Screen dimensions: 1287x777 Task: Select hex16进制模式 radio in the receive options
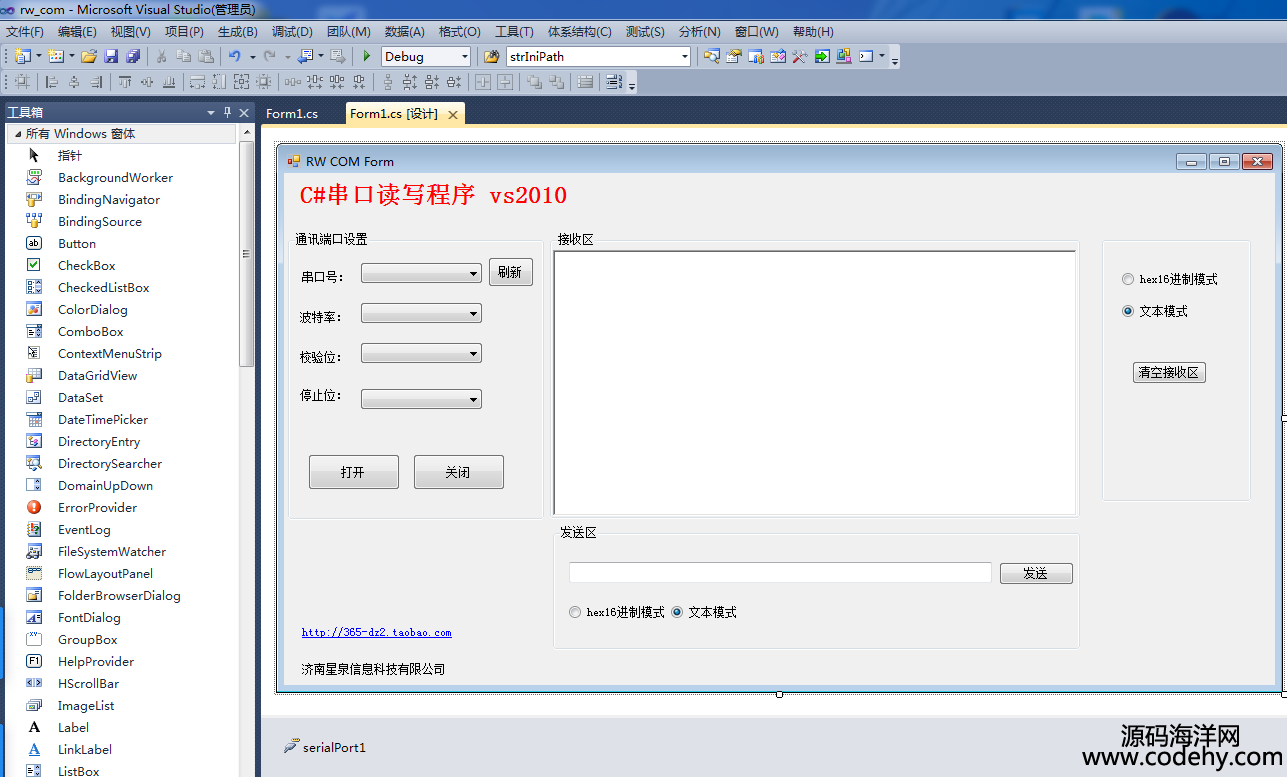pyautogui.click(x=1128, y=280)
